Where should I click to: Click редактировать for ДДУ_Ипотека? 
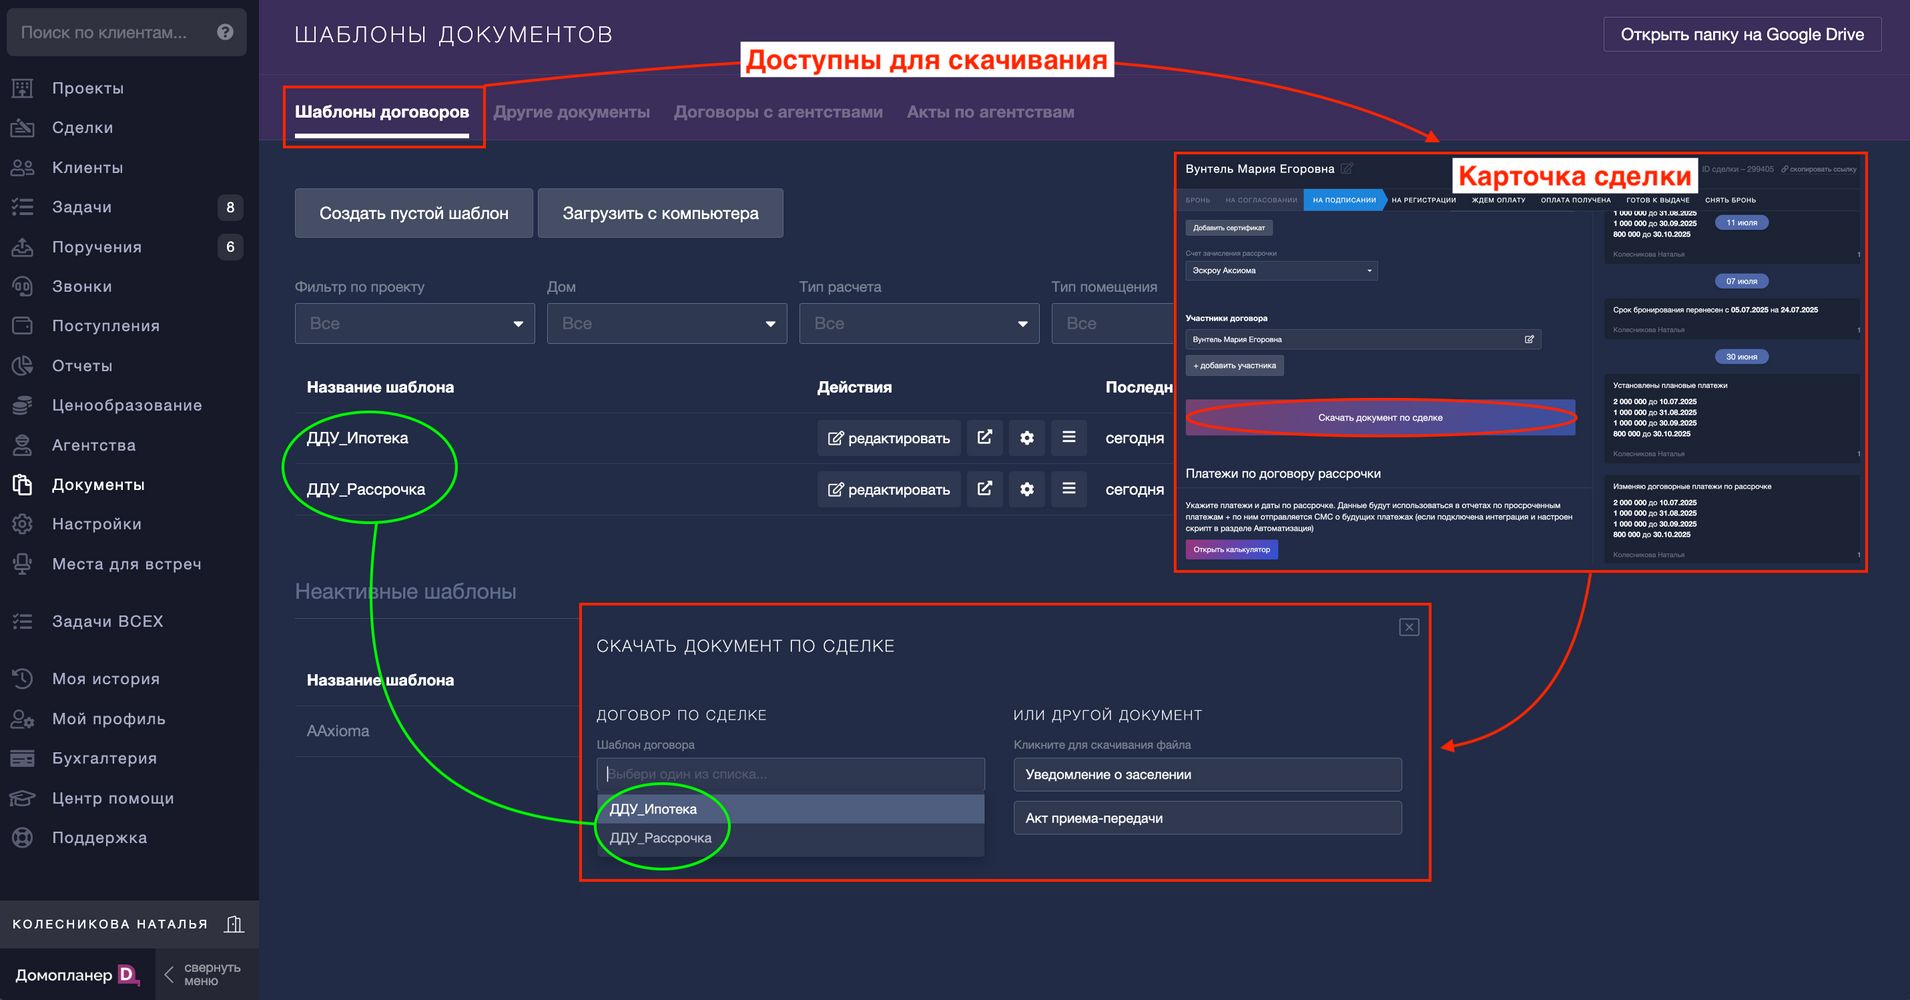tap(889, 438)
